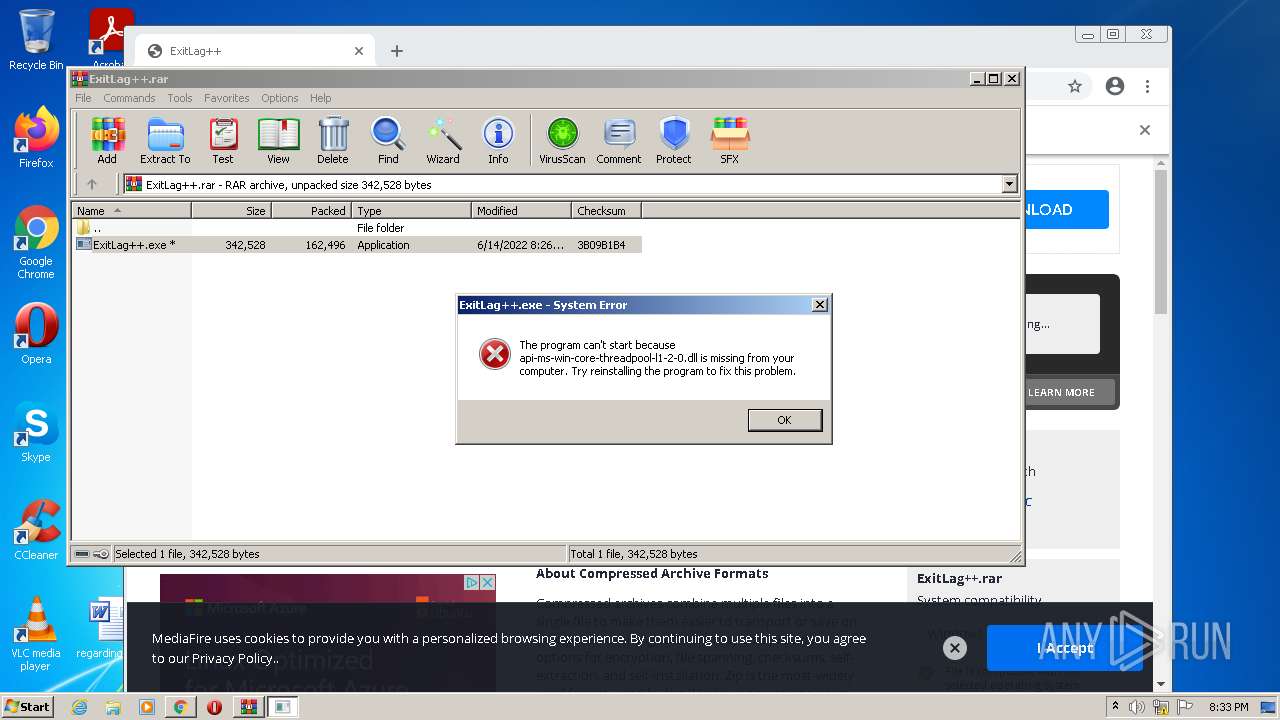Open the File menu in WinRAR
The width and height of the screenshot is (1280, 720).
pyautogui.click(x=83, y=98)
